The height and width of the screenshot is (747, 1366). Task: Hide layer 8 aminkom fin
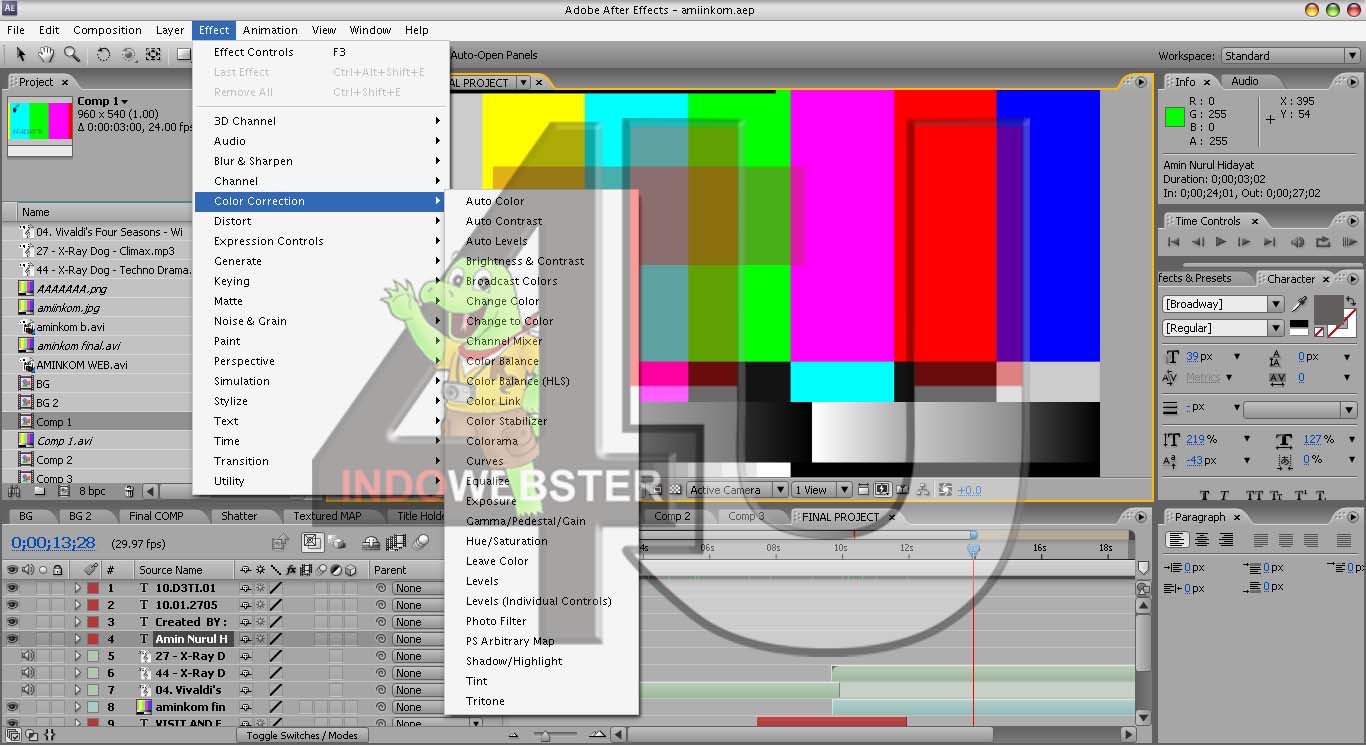pyautogui.click(x=13, y=707)
